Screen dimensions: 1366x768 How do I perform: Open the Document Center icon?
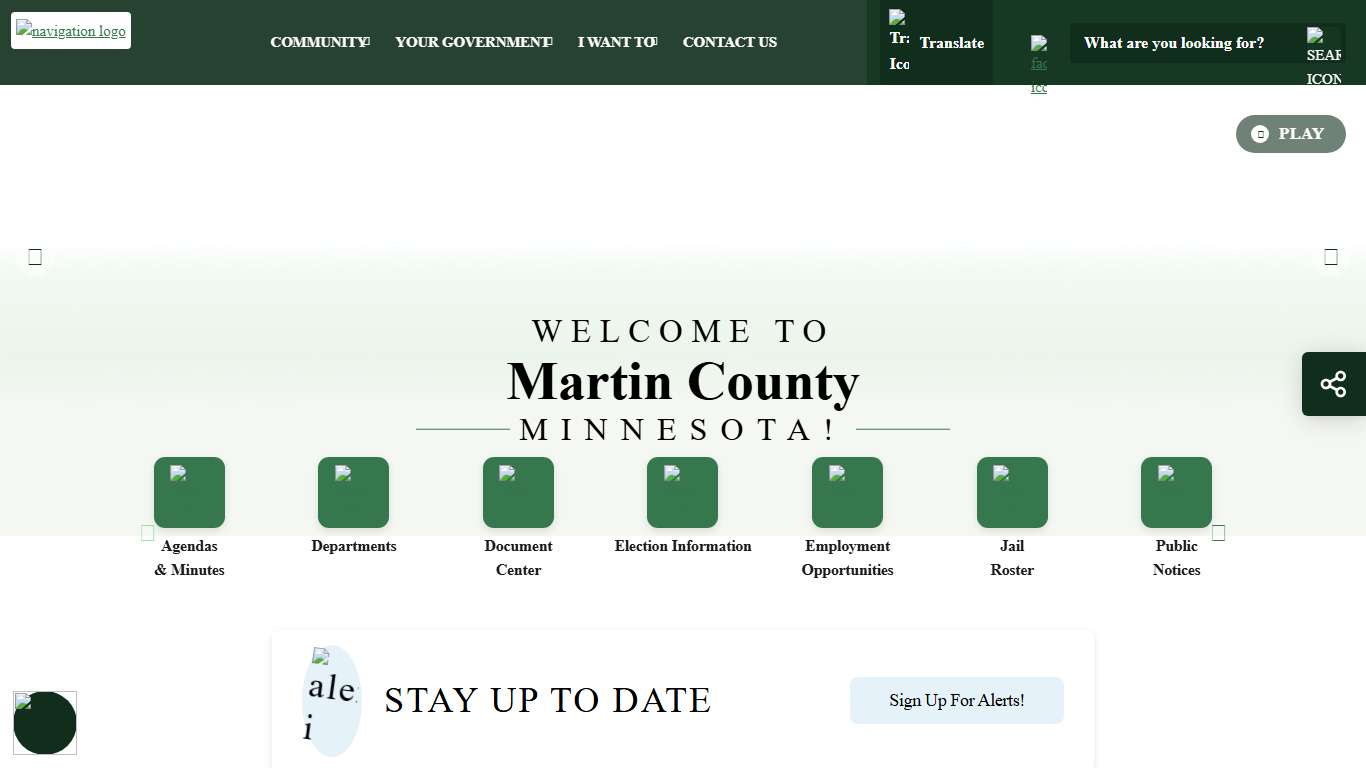518,492
